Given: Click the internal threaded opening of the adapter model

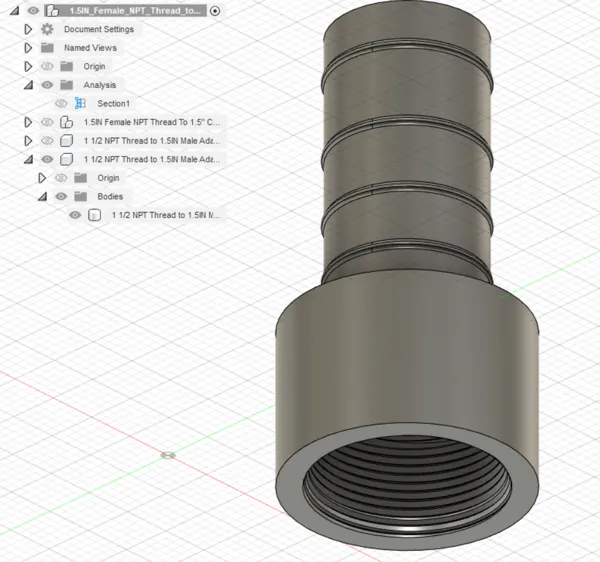Looking at the screenshot, I should (407, 486).
